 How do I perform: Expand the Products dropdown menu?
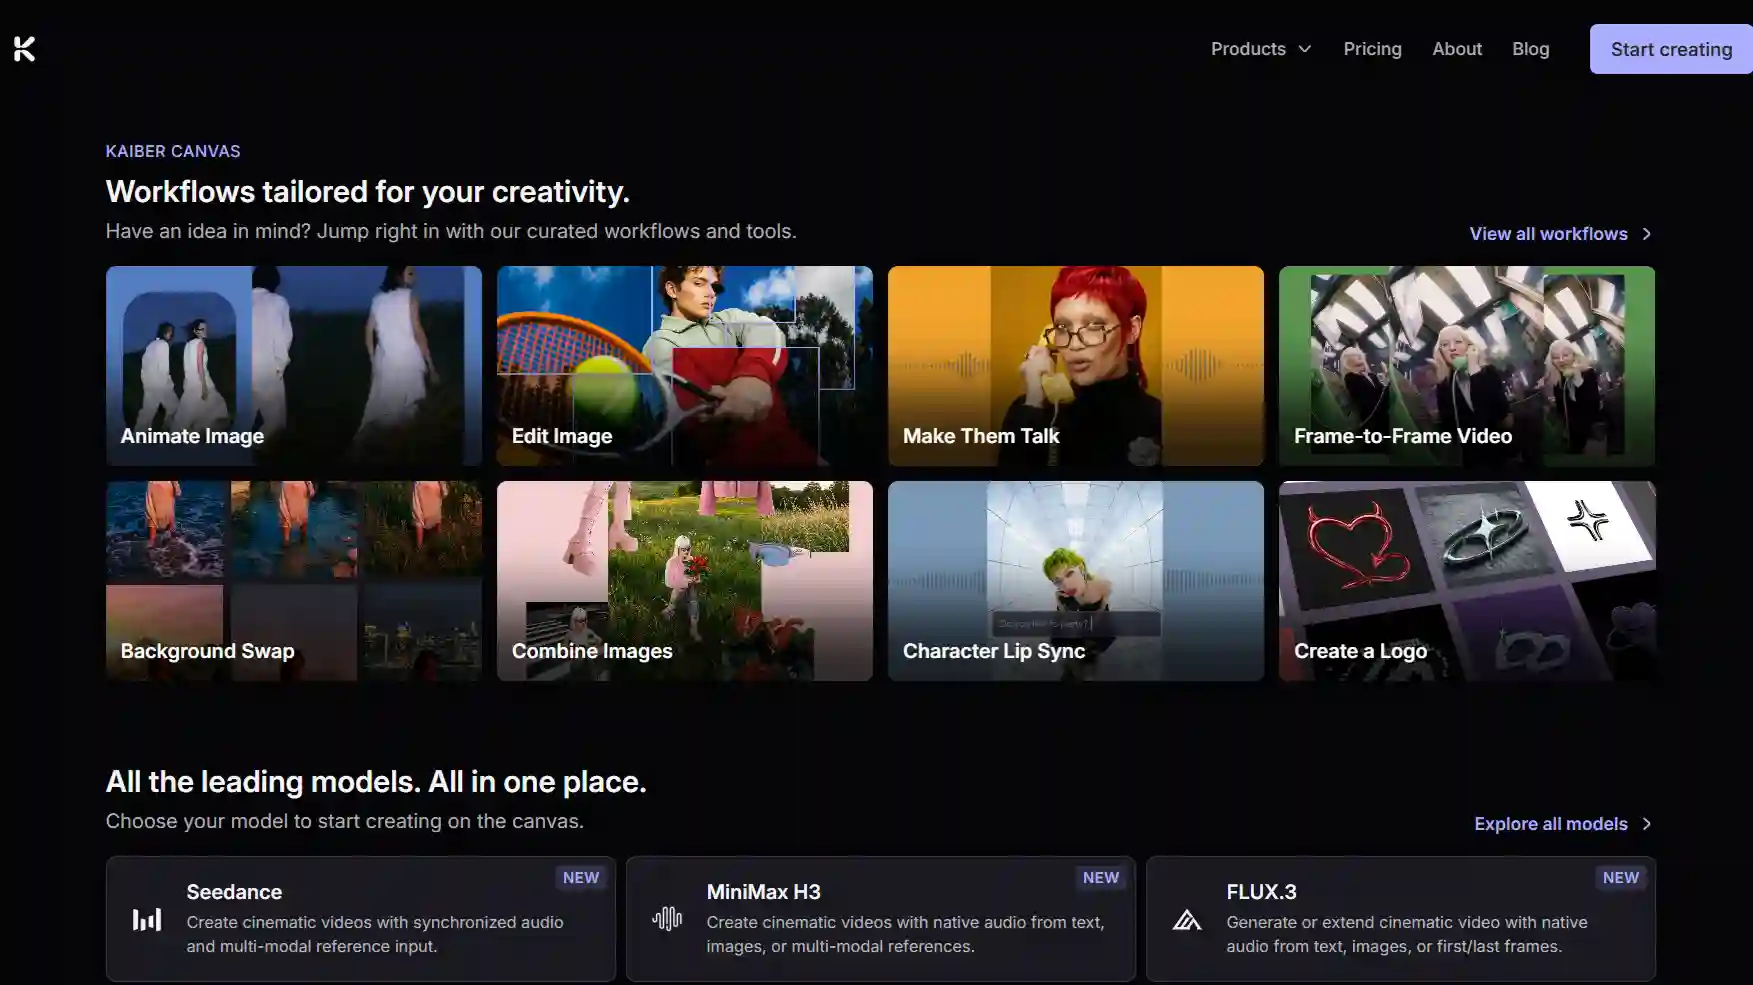[1260, 49]
